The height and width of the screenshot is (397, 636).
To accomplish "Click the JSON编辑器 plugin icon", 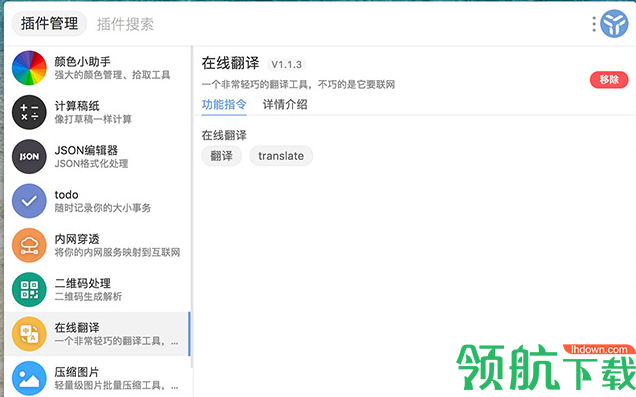I will click(29, 157).
